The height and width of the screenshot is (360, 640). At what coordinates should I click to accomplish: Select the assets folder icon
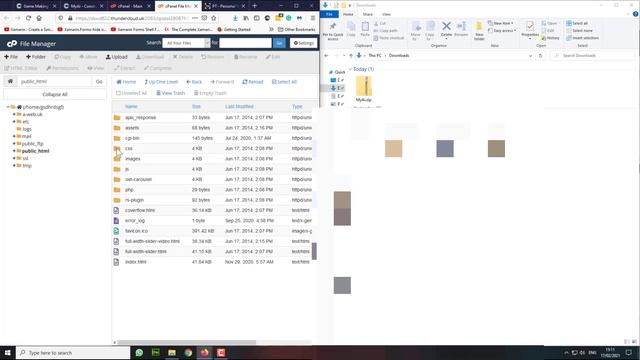pyautogui.click(x=117, y=128)
